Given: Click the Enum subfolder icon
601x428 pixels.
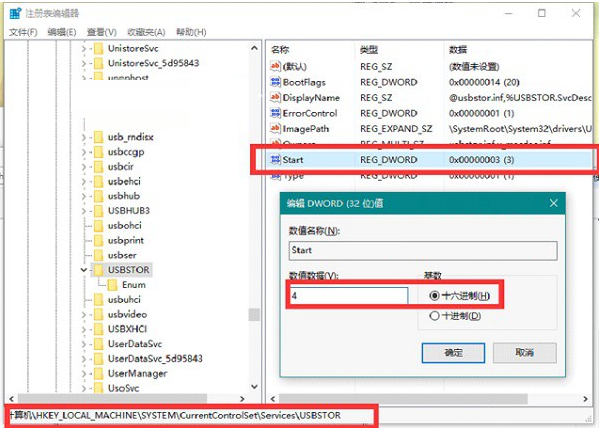Looking at the screenshot, I should (112, 285).
